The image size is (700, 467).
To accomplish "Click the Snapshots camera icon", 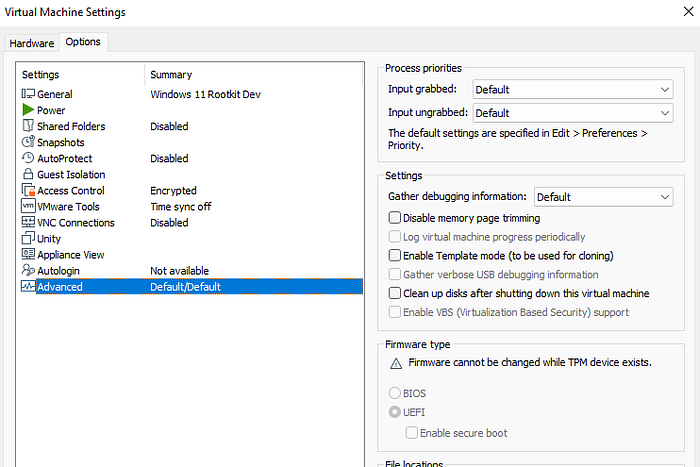I will tap(28, 142).
